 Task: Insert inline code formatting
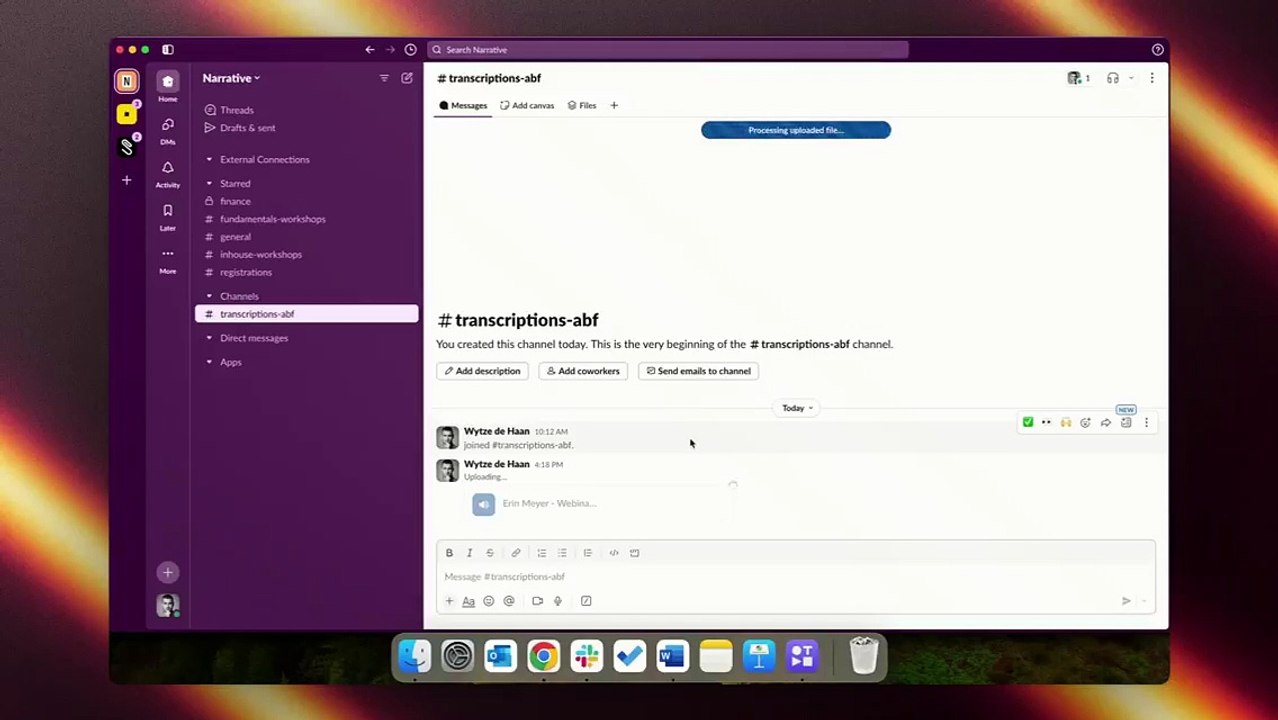(614, 553)
